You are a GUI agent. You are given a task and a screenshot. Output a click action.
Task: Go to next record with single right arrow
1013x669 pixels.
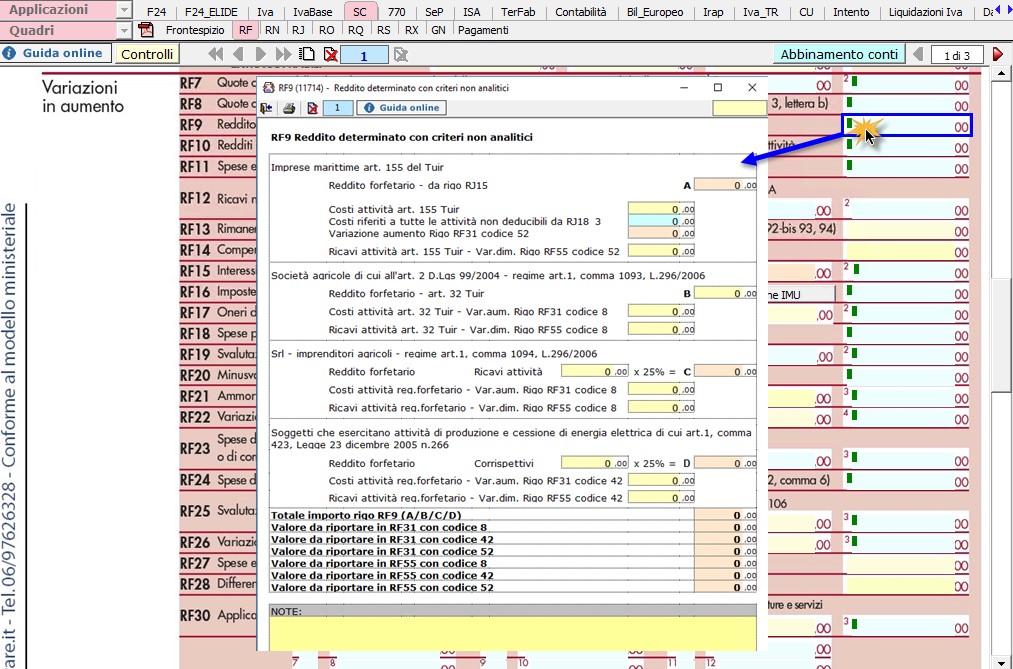click(260, 54)
